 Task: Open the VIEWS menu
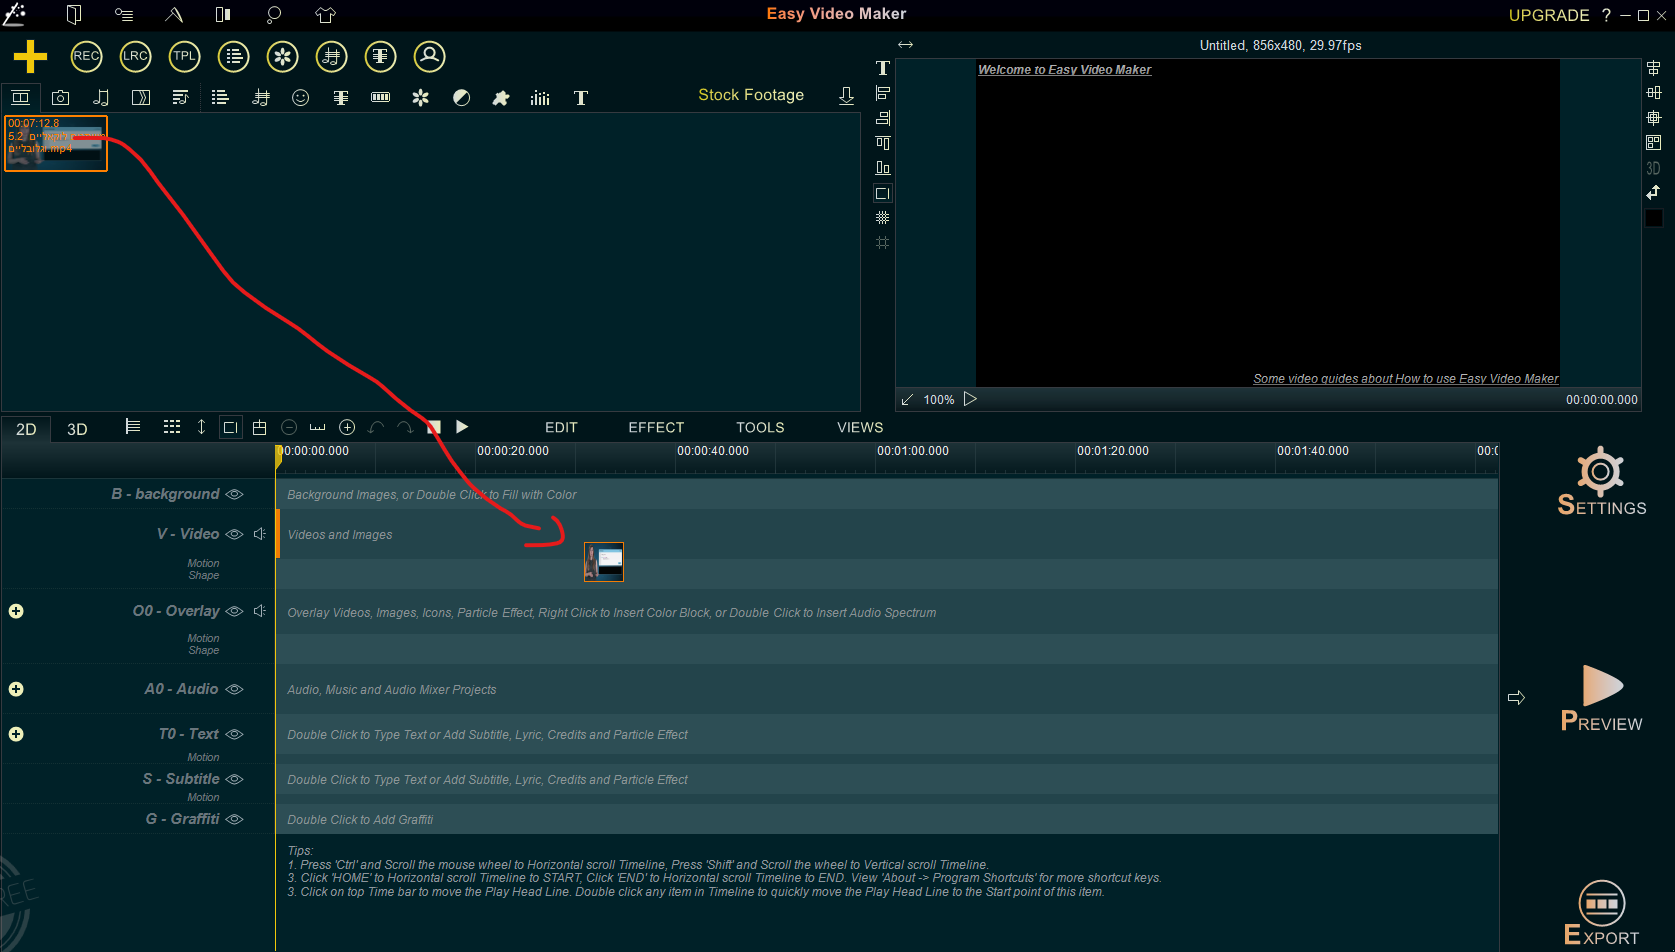point(860,427)
